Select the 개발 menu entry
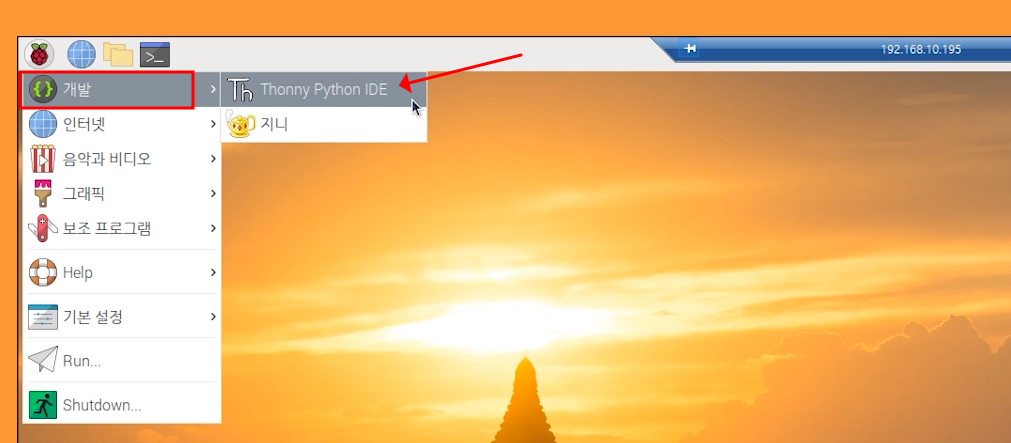Image resolution: width=1011 pixels, height=443 pixels. pyautogui.click(x=122, y=90)
